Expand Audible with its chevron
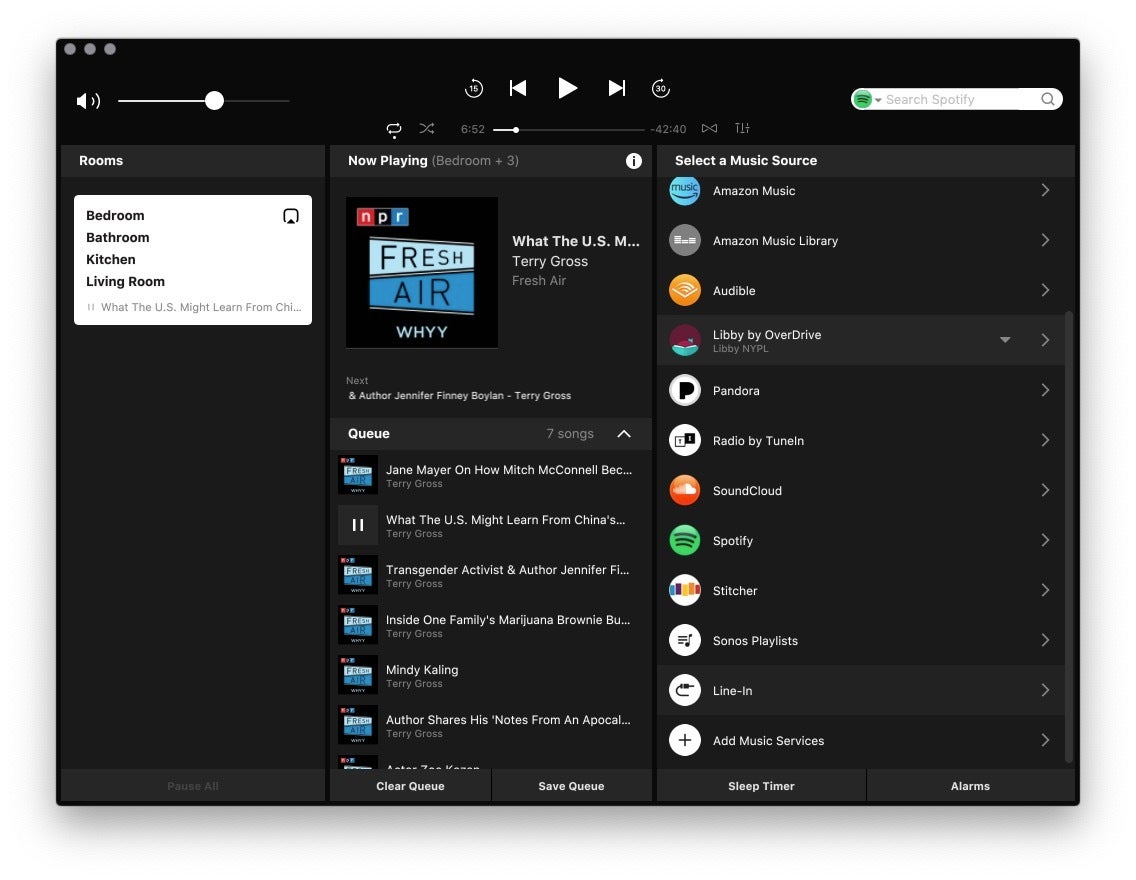 [x=1045, y=290]
